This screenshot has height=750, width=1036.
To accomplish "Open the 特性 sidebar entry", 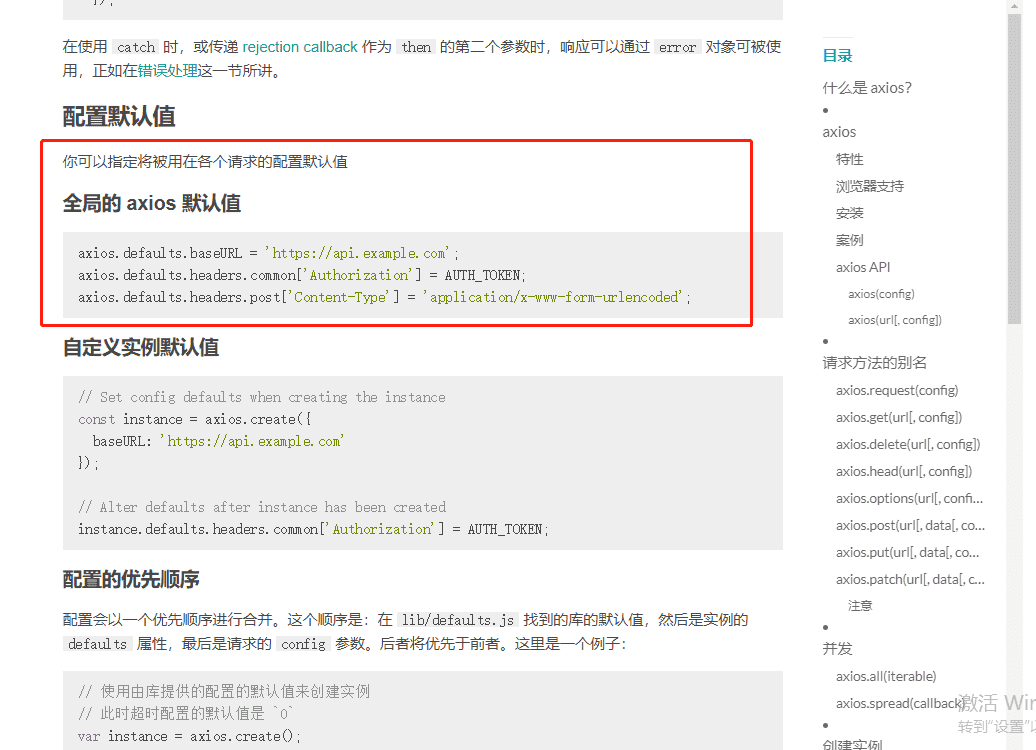I will [850, 159].
